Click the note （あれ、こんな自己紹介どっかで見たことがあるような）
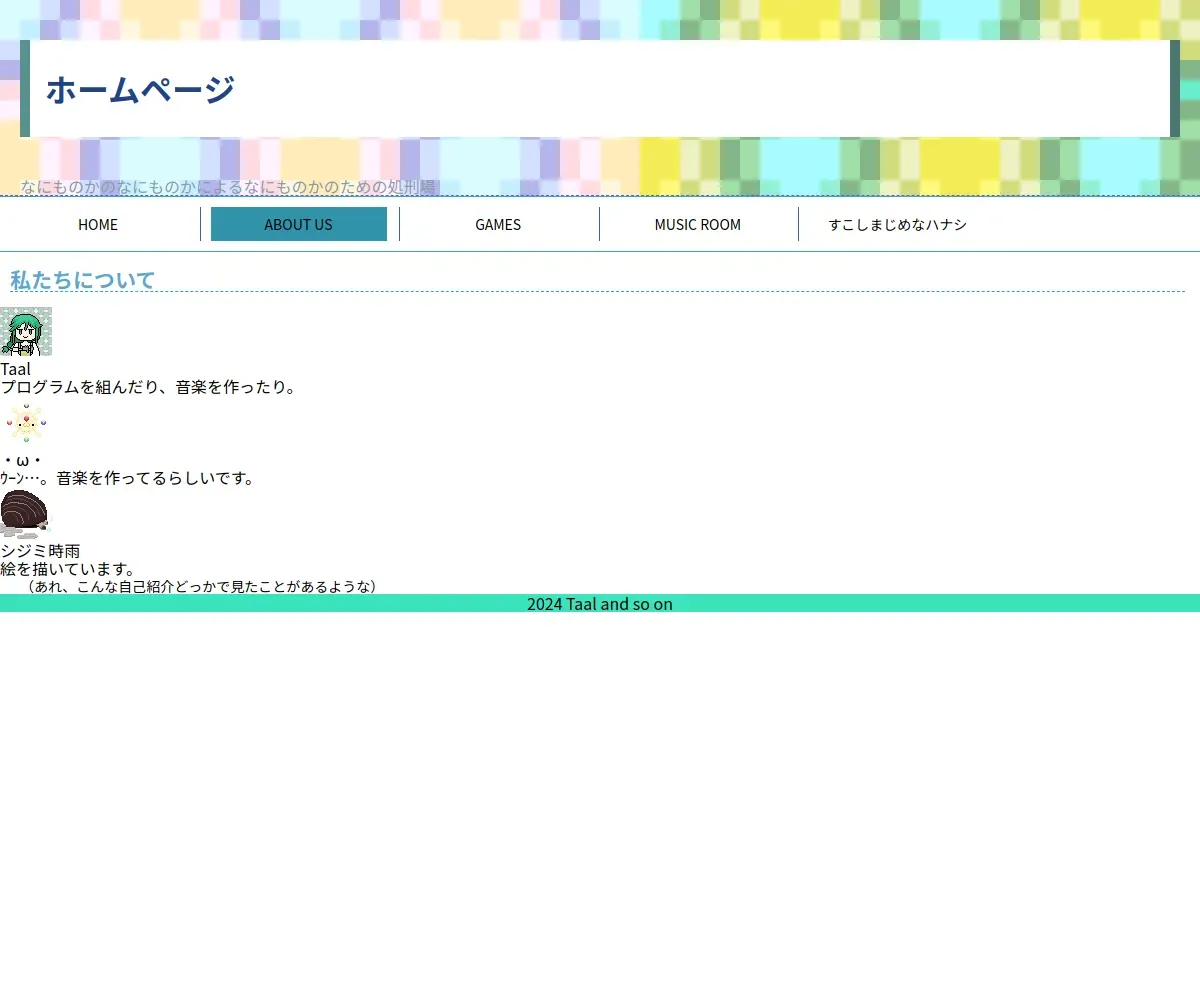1200x1000 pixels. coord(201,586)
